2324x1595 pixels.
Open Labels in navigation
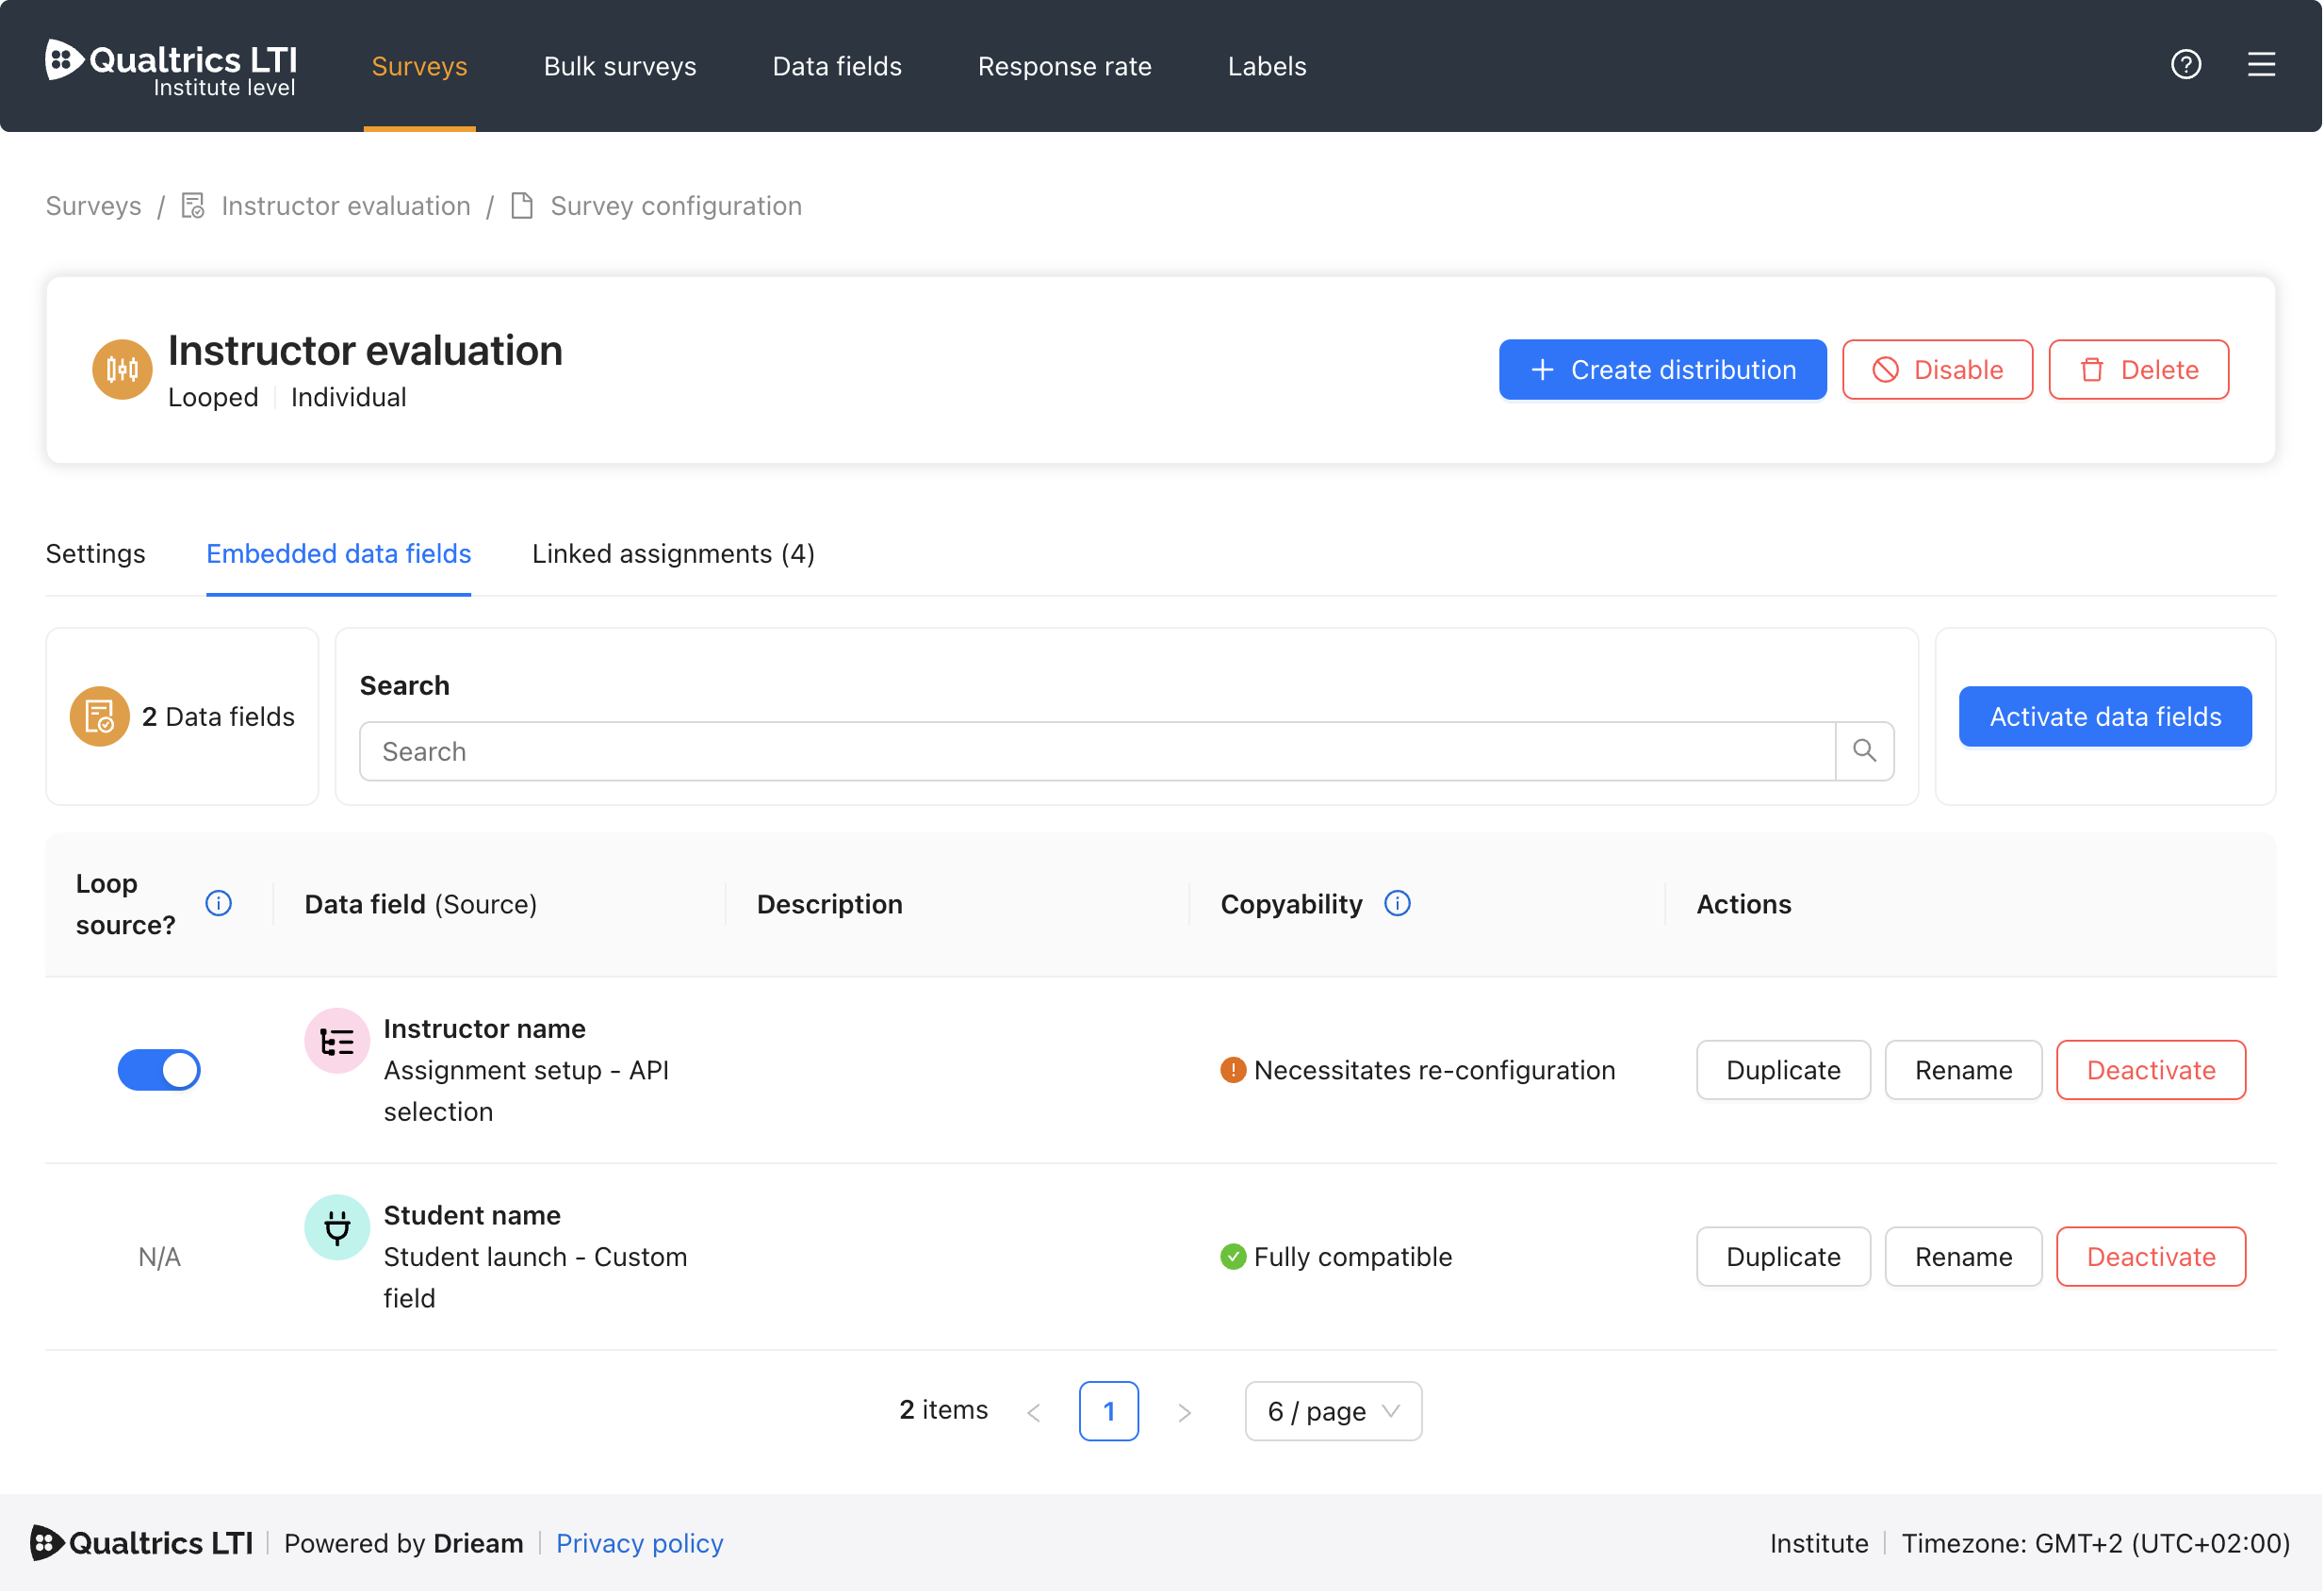point(1268,66)
